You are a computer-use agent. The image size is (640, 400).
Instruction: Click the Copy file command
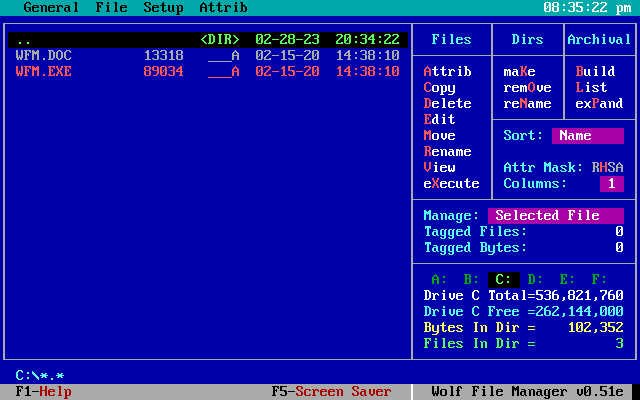pyautogui.click(x=440, y=88)
